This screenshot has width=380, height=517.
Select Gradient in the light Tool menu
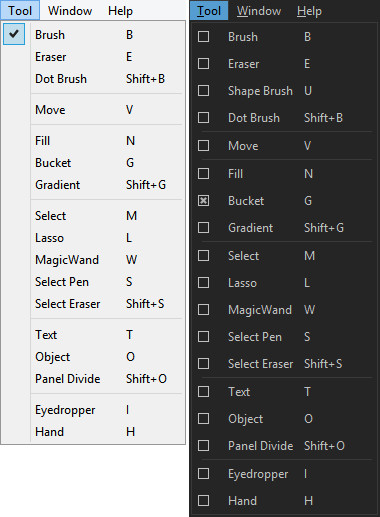pyautogui.click(x=107, y=185)
